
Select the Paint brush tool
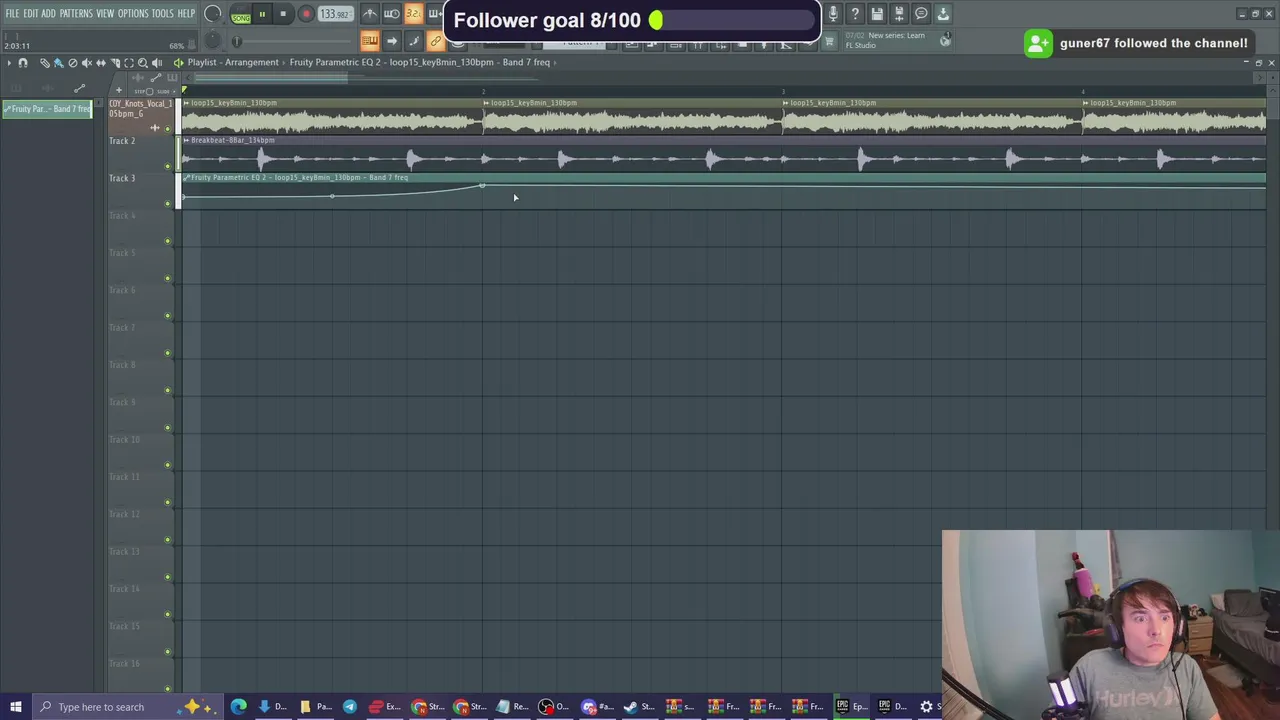click(58, 63)
